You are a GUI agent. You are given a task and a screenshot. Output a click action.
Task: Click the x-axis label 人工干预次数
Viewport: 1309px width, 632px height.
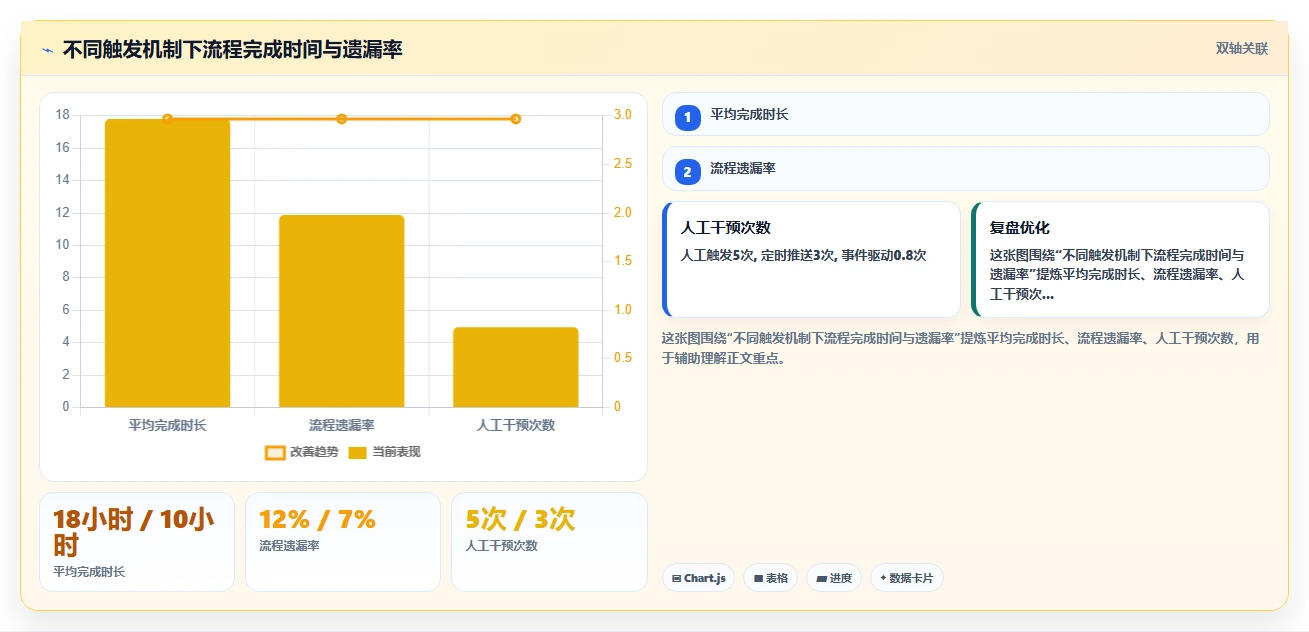[516, 425]
